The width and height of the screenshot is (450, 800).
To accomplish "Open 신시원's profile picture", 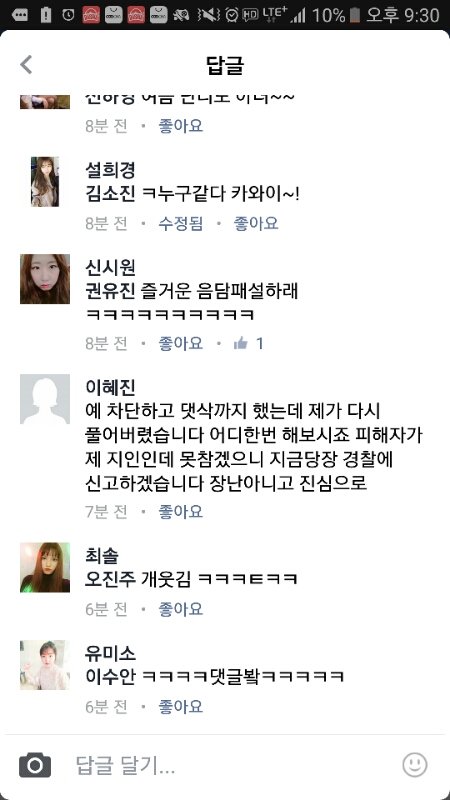I will point(45,279).
